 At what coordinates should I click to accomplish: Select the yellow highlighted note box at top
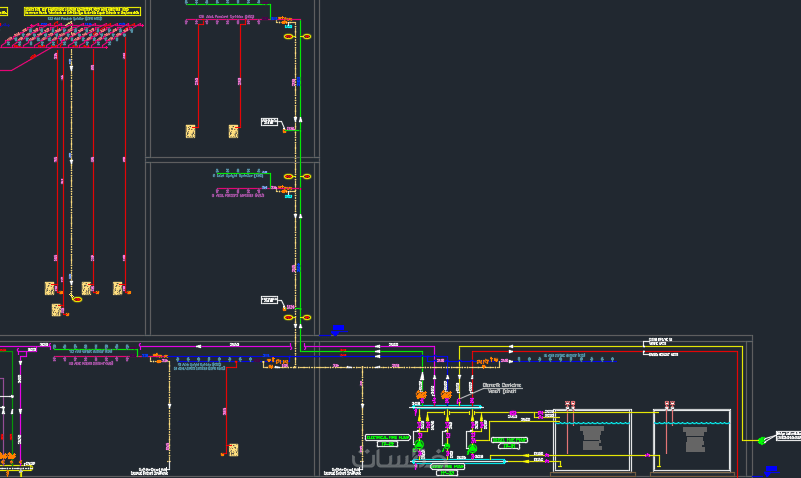[x=82, y=11]
